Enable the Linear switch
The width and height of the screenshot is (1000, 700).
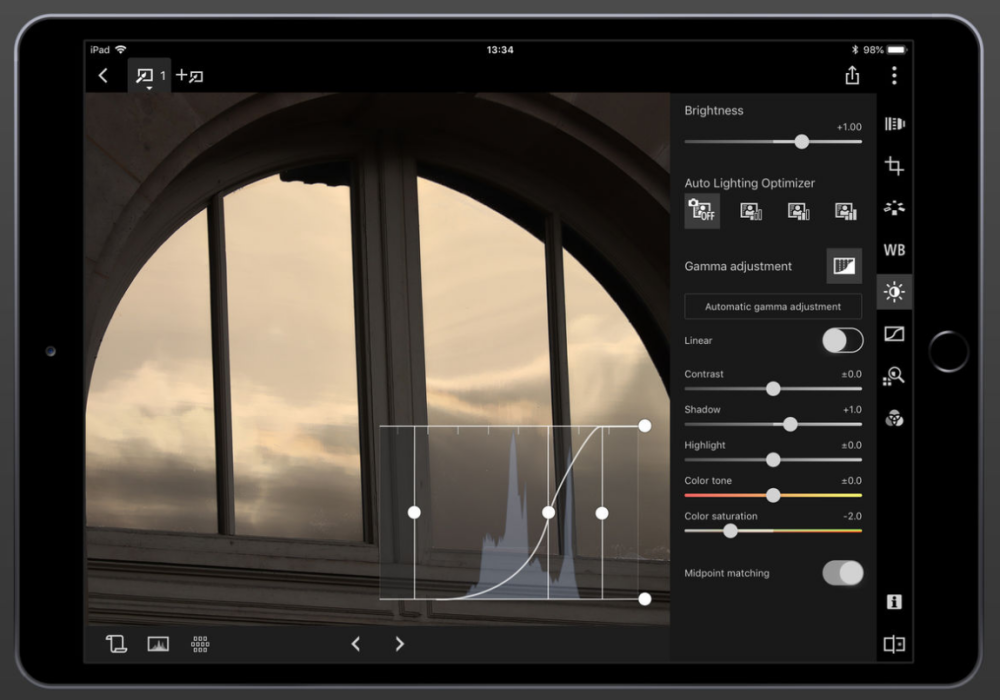pyautogui.click(x=842, y=340)
